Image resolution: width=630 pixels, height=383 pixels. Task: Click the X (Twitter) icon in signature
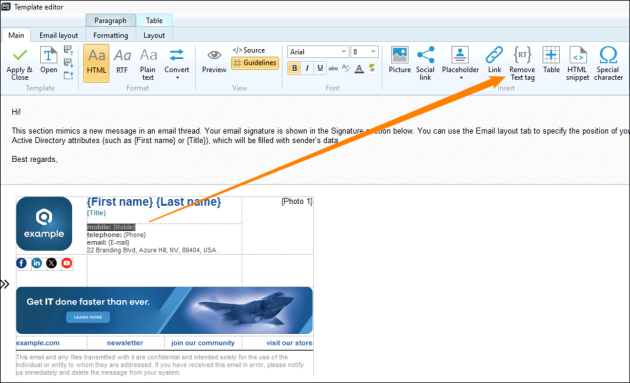coord(51,263)
